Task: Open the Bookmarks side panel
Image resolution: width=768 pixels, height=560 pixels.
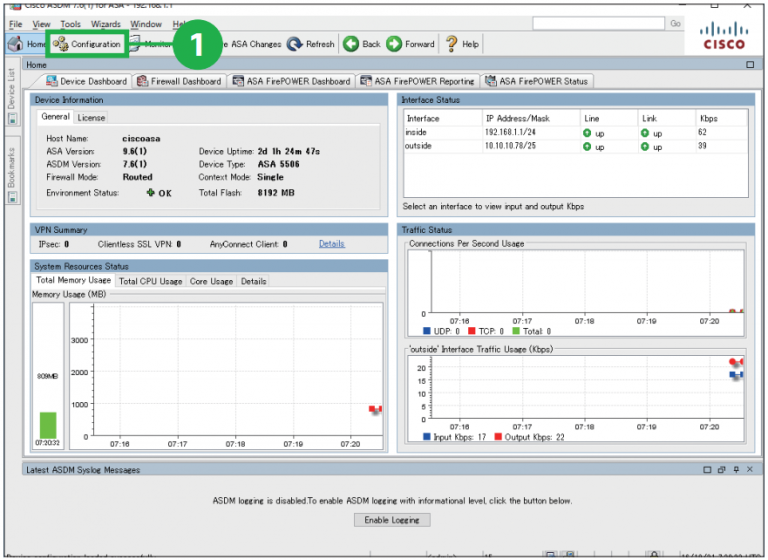Action: 11,168
